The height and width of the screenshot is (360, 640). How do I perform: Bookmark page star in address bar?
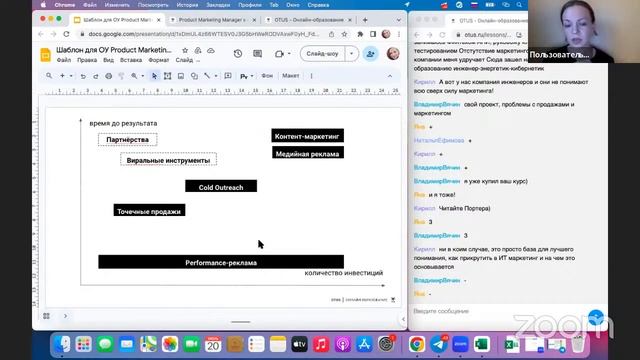click(344, 34)
